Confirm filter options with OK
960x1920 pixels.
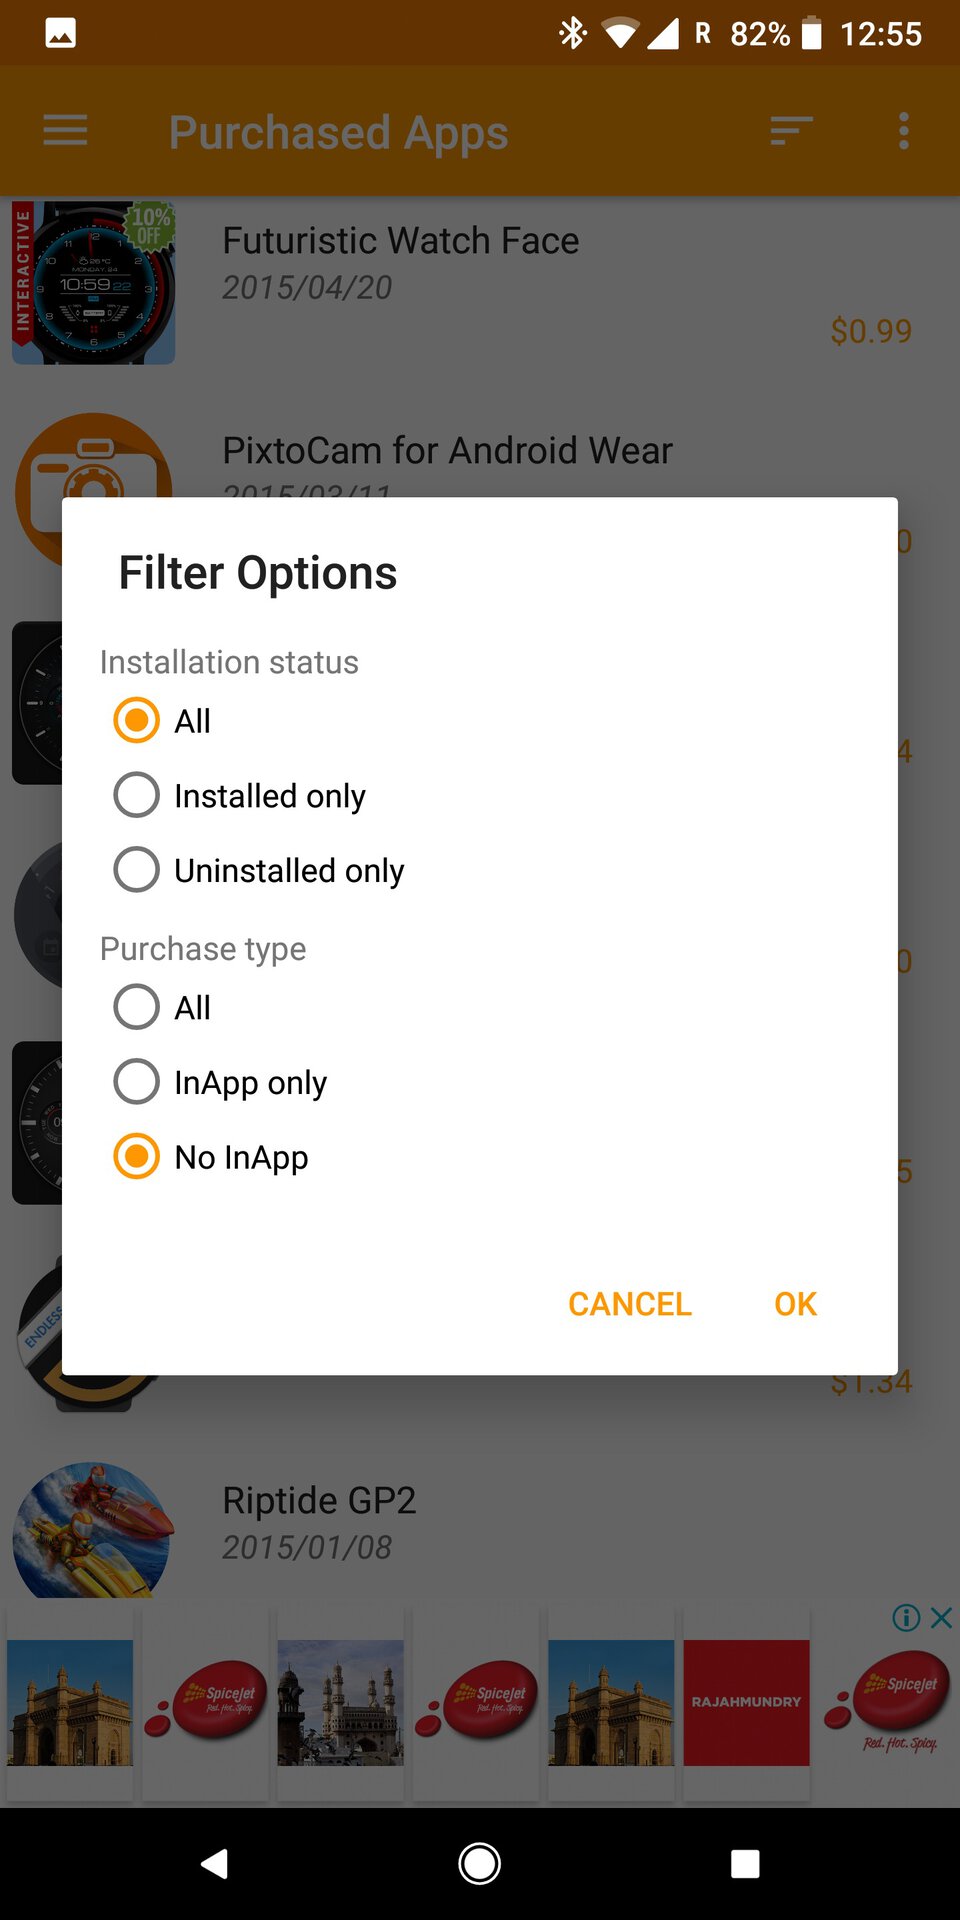[x=795, y=1304]
